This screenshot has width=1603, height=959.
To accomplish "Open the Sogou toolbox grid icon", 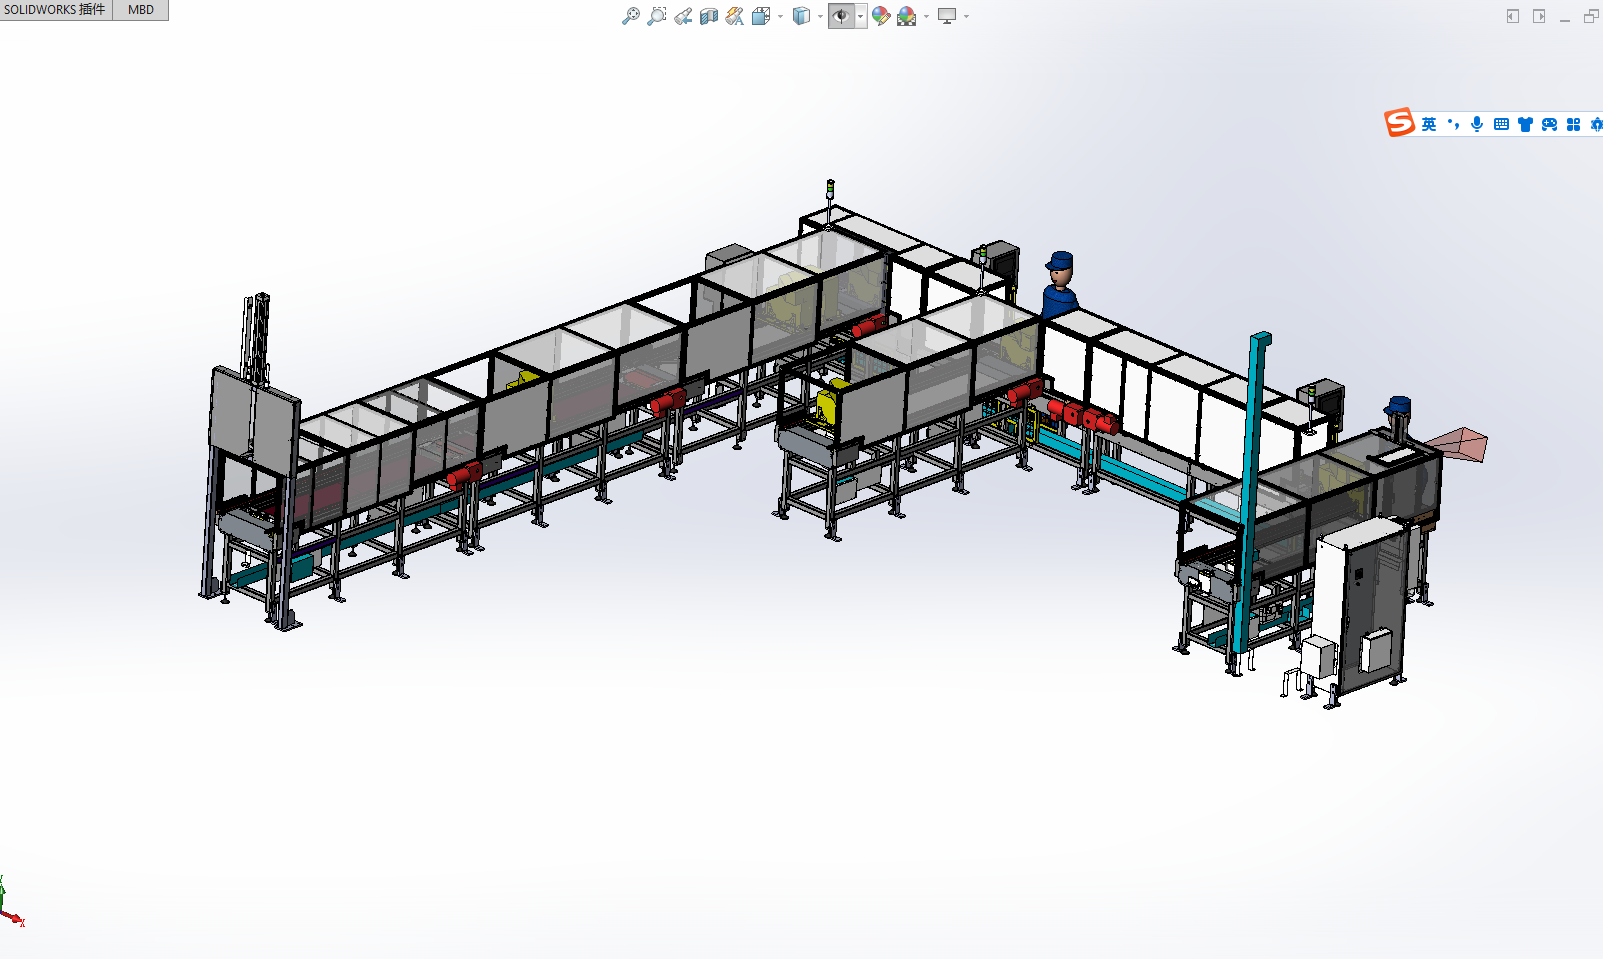I will 1573,124.
